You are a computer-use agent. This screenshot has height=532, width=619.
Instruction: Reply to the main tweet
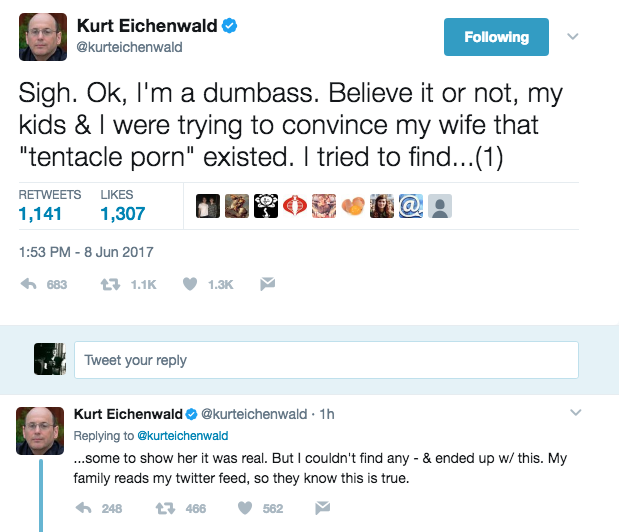29,284
